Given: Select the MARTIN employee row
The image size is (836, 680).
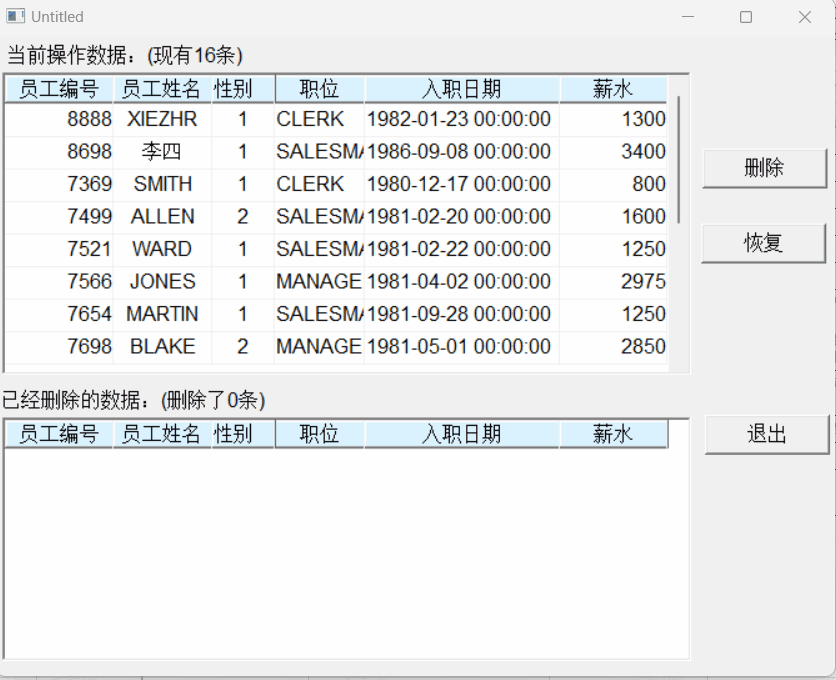Looking at the screenshot, I should coord(336,314).
